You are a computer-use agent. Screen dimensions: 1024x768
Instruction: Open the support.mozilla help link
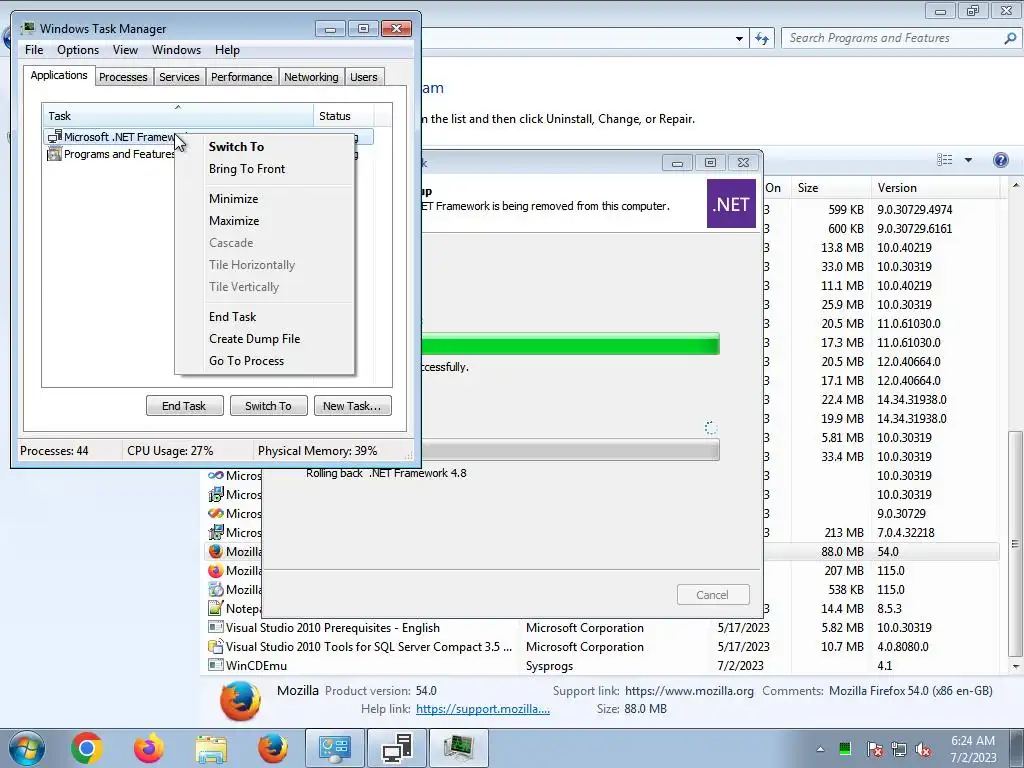point(483,709)
